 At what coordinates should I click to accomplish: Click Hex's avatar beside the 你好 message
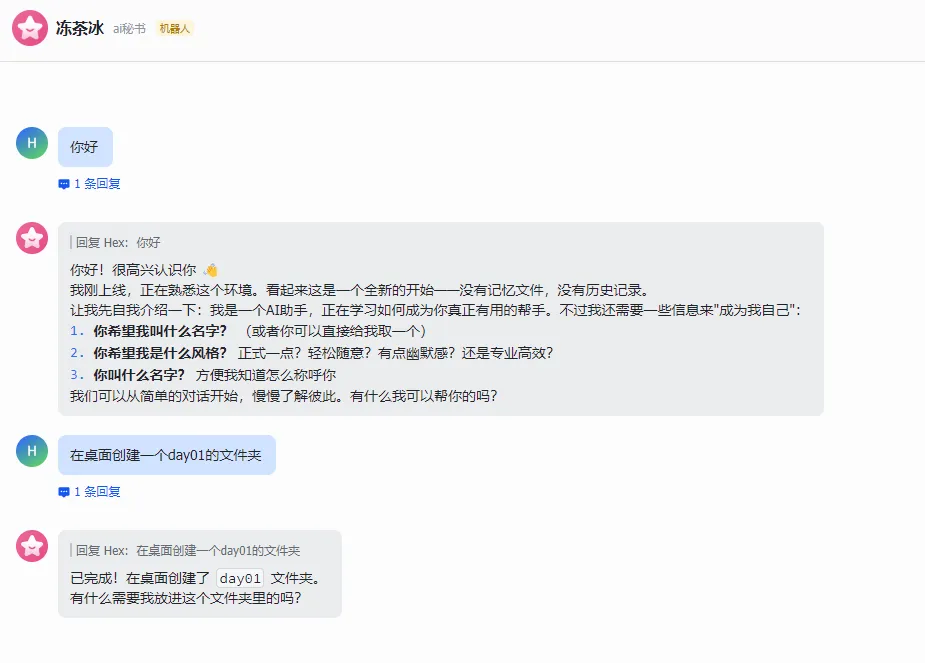pyautogui.click(x=32, y=143)
